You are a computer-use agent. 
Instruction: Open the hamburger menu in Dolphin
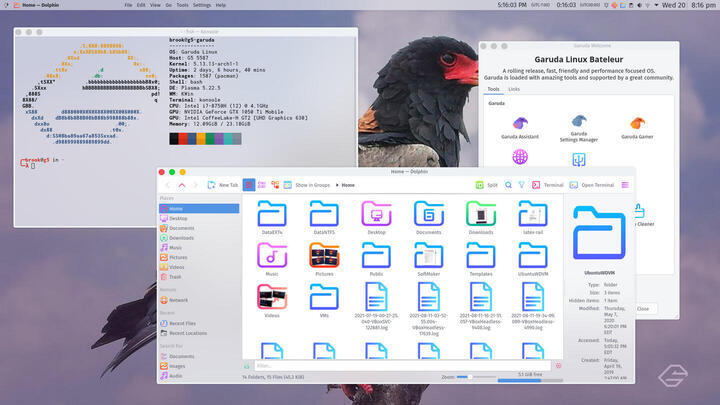(625, 185)
